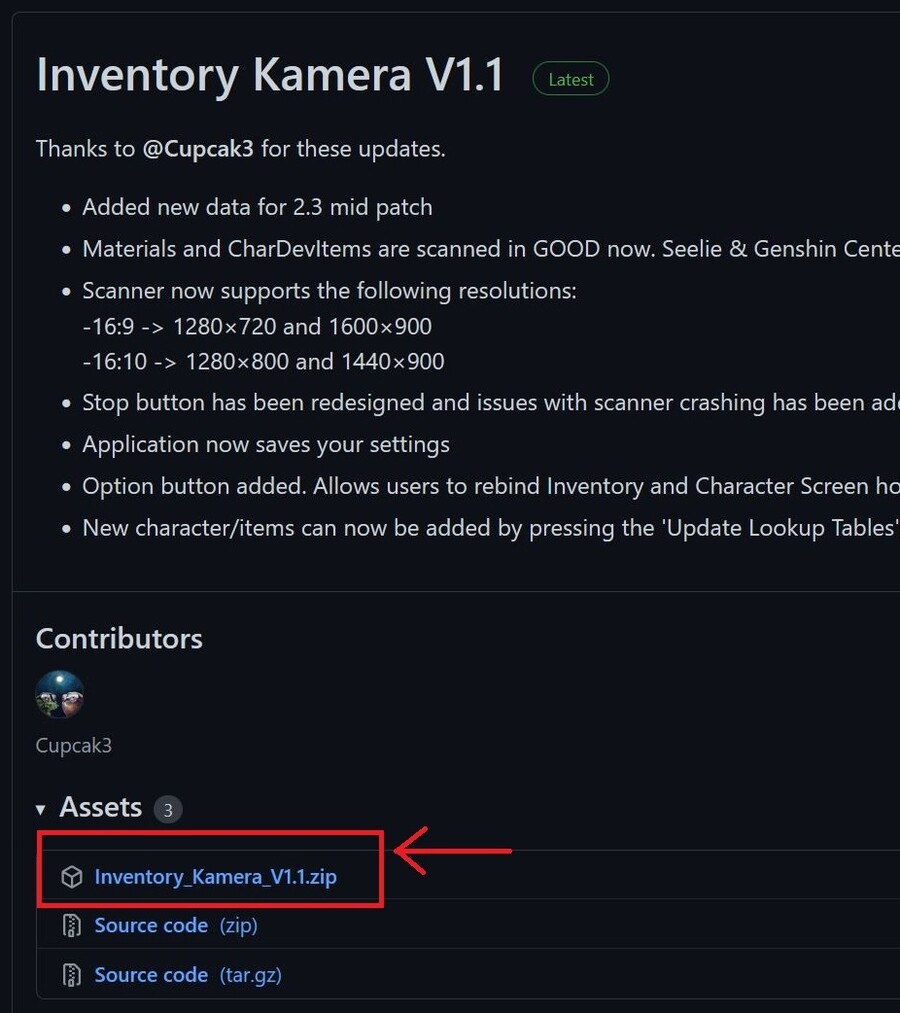Open the @Cupcak3 mention link
Image resolution: width=900 pixels, height=1013 pixels.
198,149
